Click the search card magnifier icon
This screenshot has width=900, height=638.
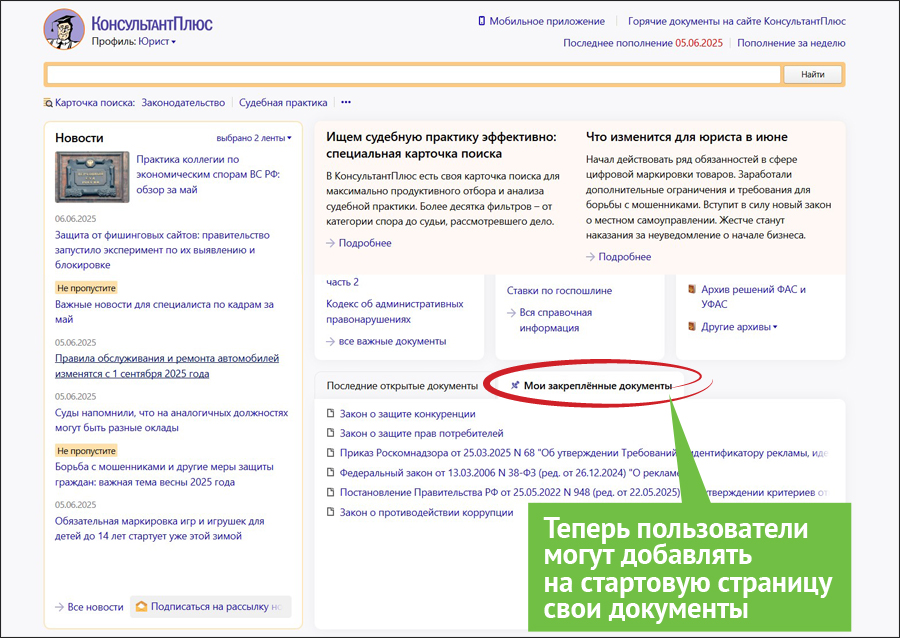[x=48, y=102]
